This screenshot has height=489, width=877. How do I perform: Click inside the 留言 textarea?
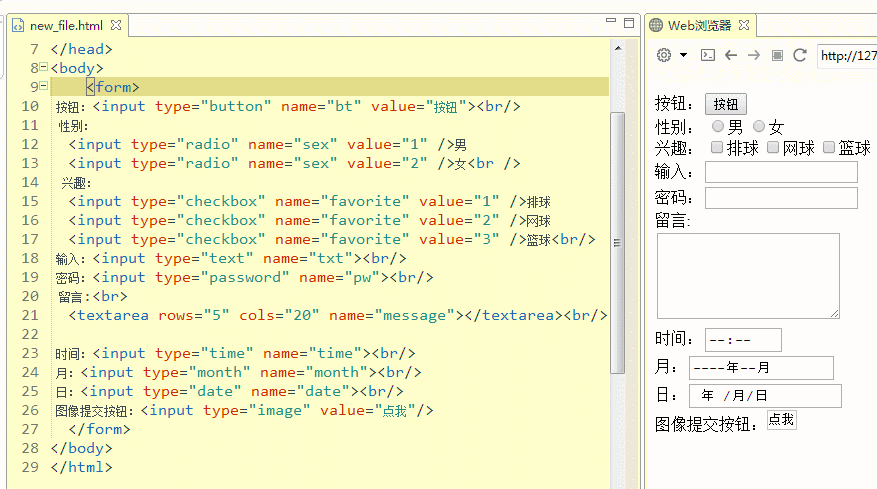pyautogui.click(x=748, y=276)
